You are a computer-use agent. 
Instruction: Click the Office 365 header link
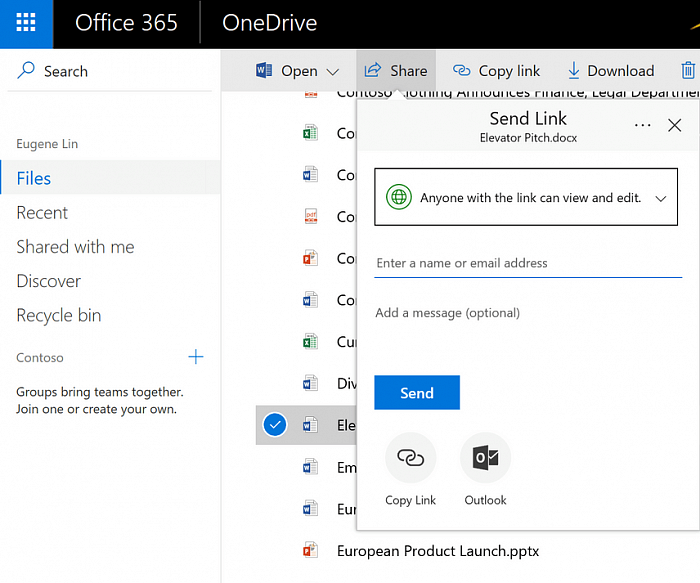point(126,22)
